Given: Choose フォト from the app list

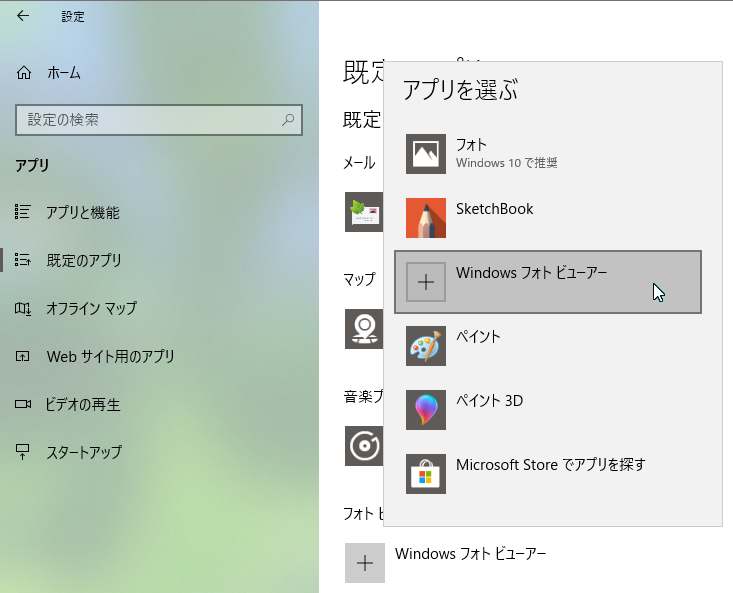Looking at the screenshot, I should [548, 154].
